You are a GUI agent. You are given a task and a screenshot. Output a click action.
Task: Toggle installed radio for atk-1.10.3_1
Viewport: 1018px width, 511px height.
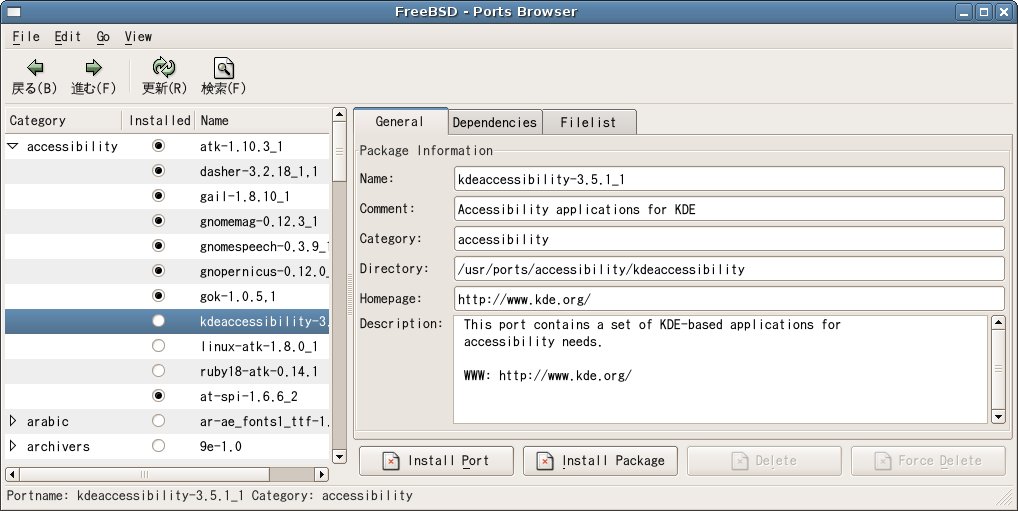158,146
